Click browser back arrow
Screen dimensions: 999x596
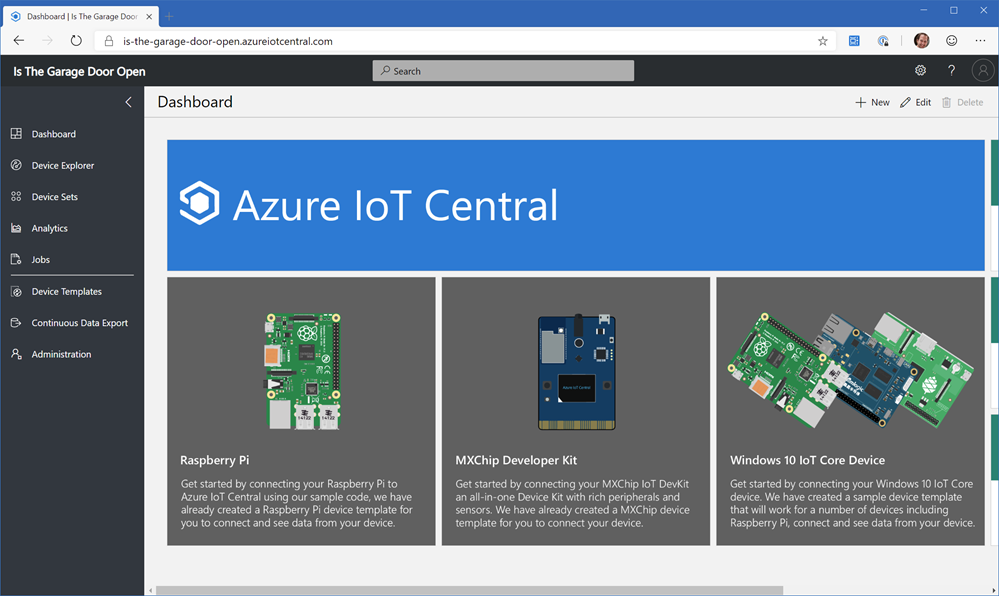[18, 41]
